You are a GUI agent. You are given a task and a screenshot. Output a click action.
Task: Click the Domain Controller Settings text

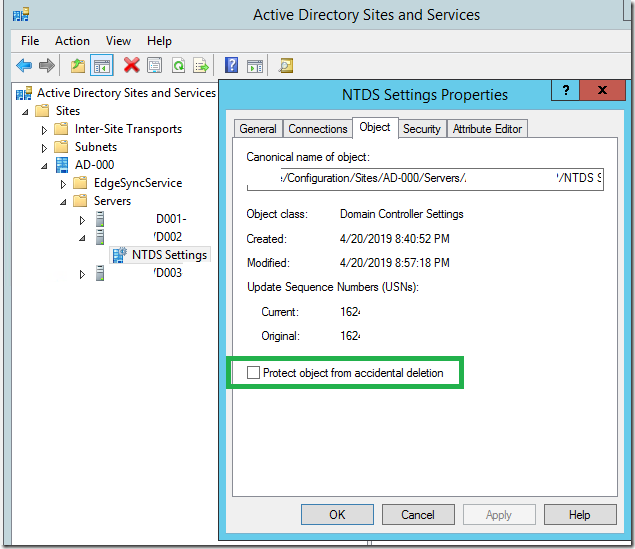401,214
